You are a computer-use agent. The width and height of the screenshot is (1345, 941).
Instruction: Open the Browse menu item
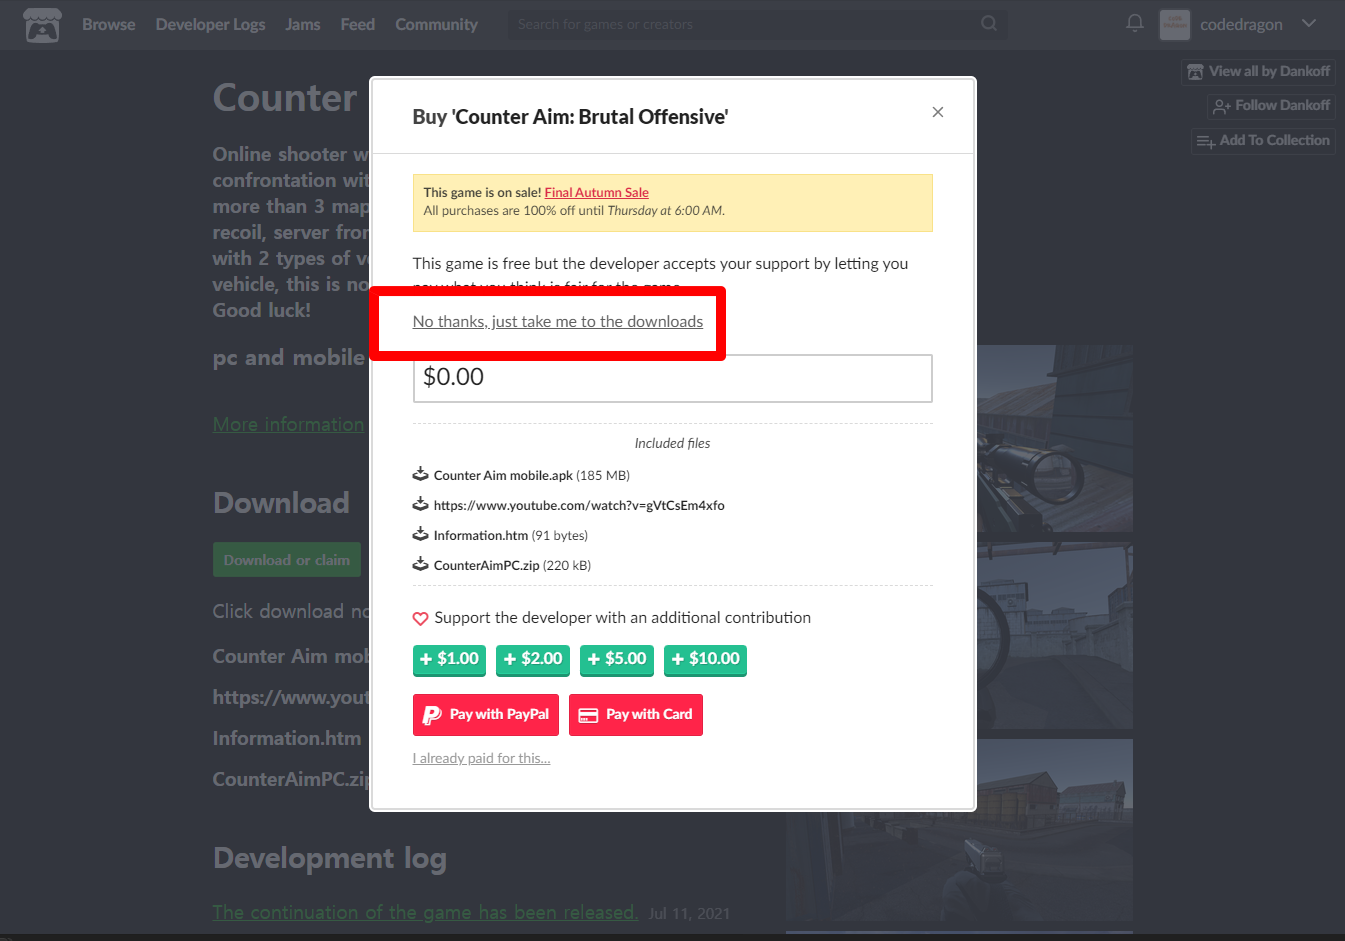click(108, 24)
